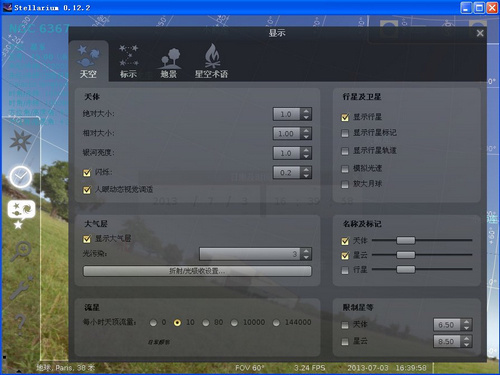The height and width of the screenshot is (375, 500).
Task: Uncheck 显示行星 checkbox
Action: [345, 117]
